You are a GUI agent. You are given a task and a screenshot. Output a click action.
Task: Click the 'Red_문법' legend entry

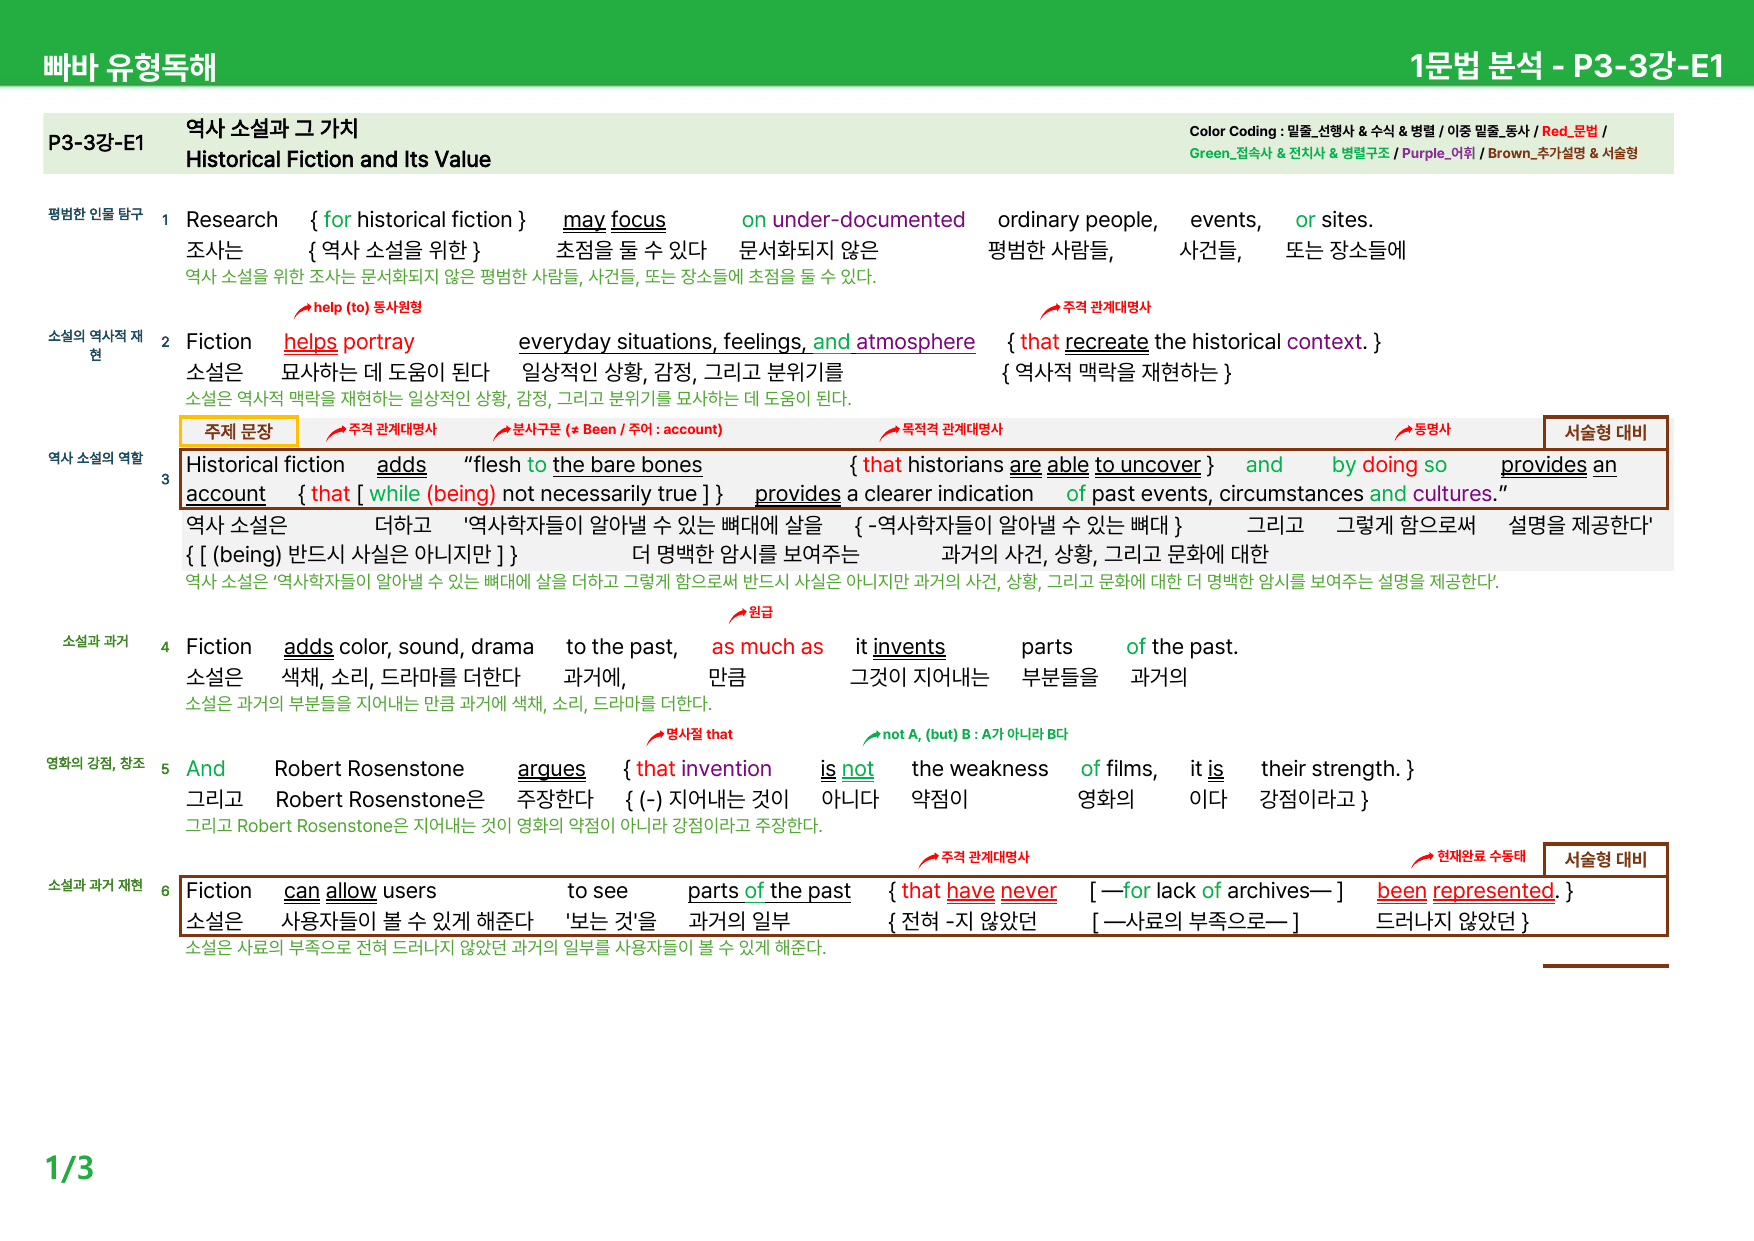point(1569,131)
